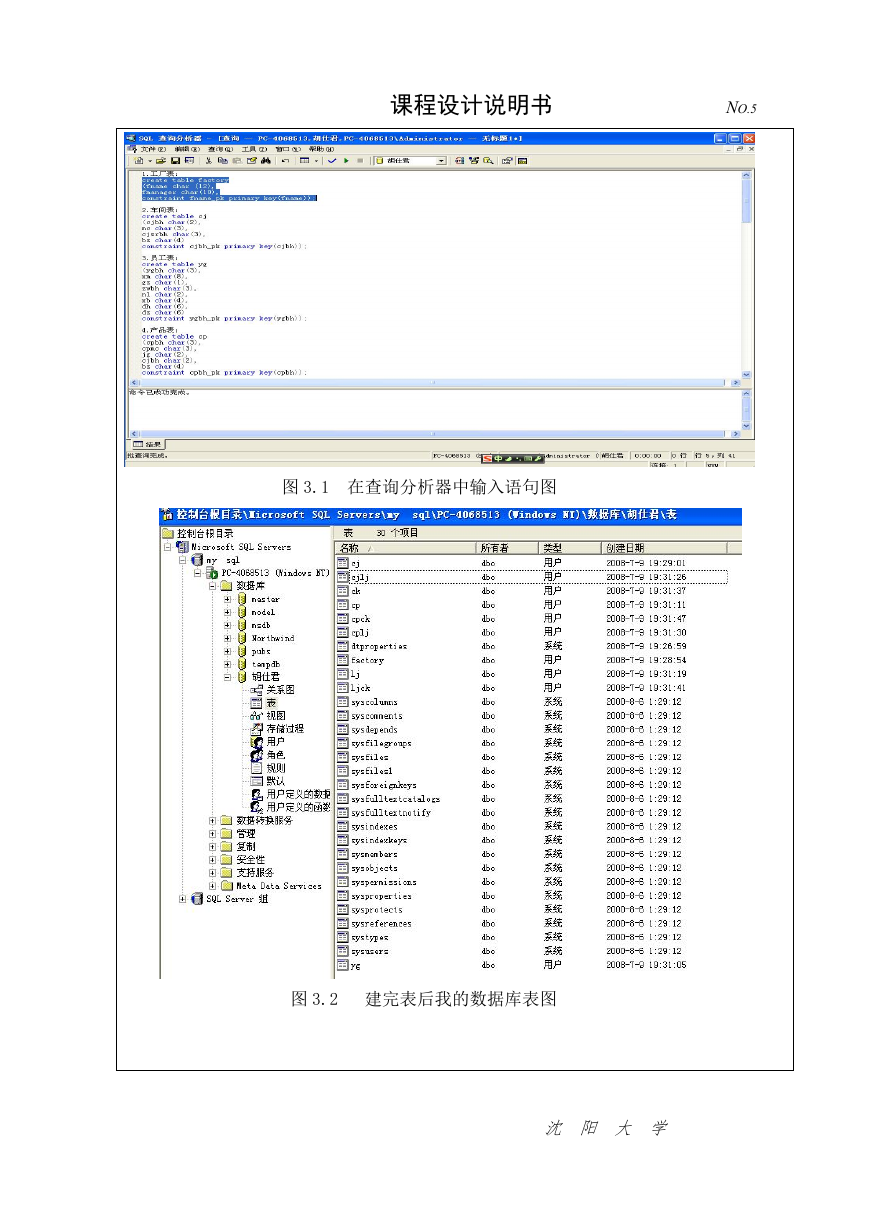Click the red IME language bar icon

487,458
